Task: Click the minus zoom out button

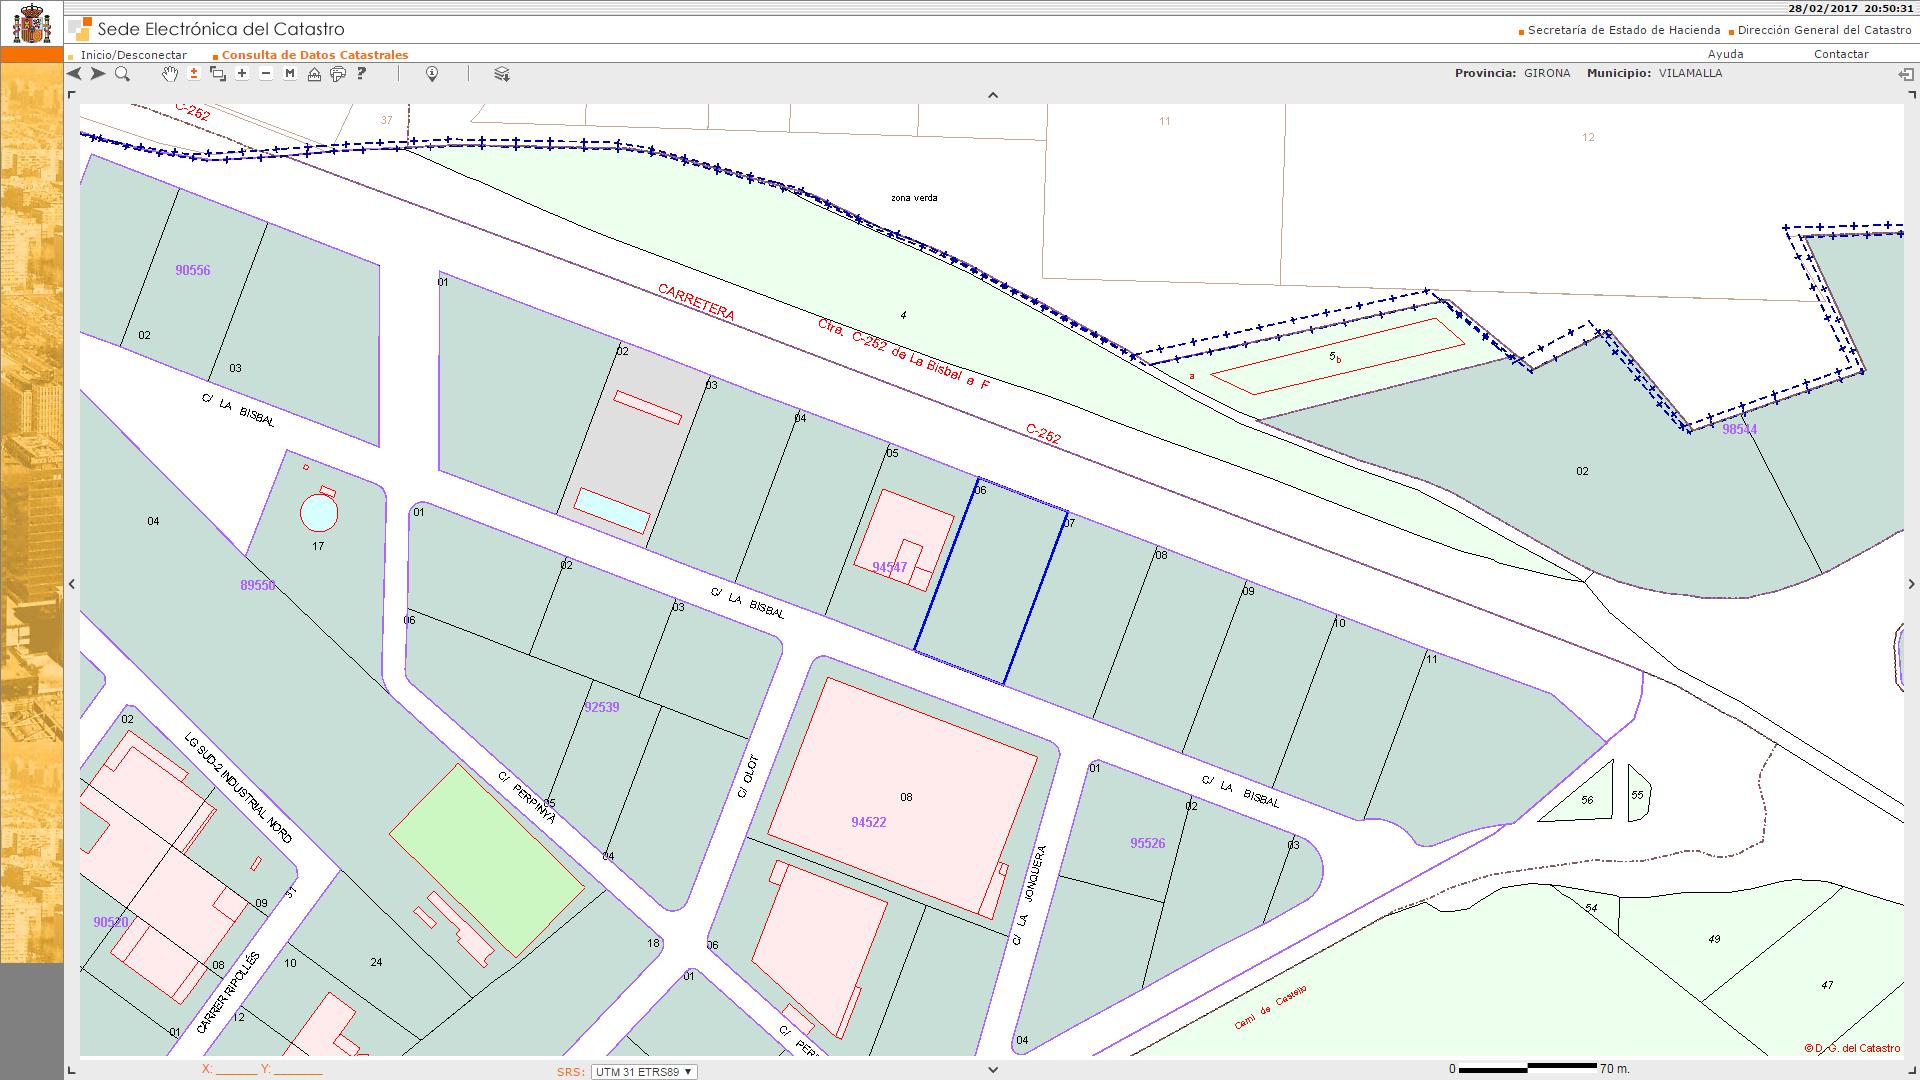Action: tap(266, 74)
